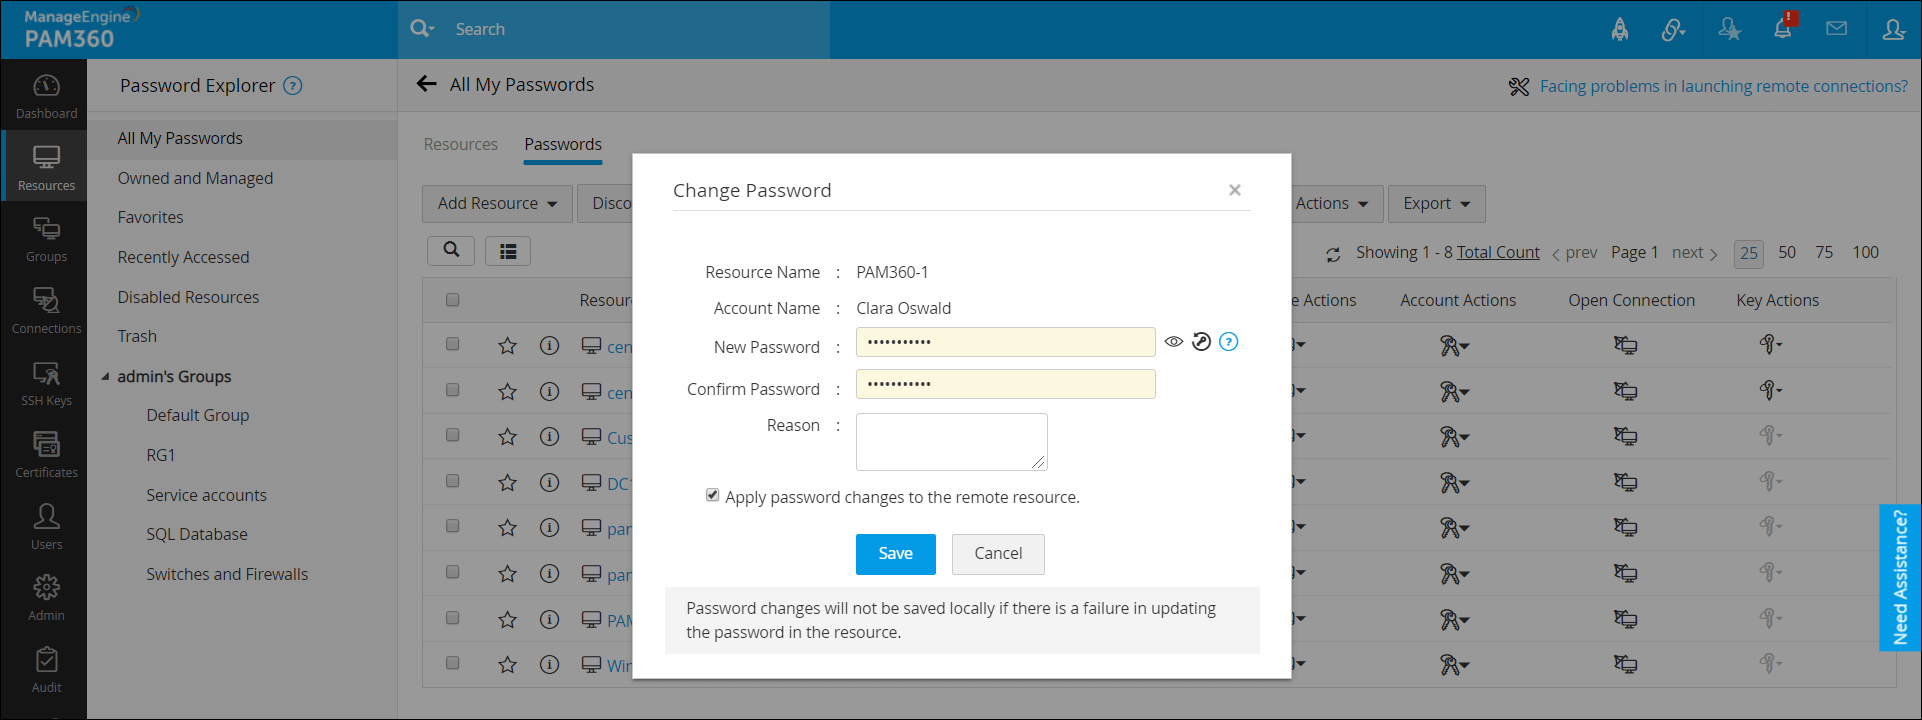This screenshot has width=1922, height=720.
Task: Open the password policy help icon
Action: 1229,342
